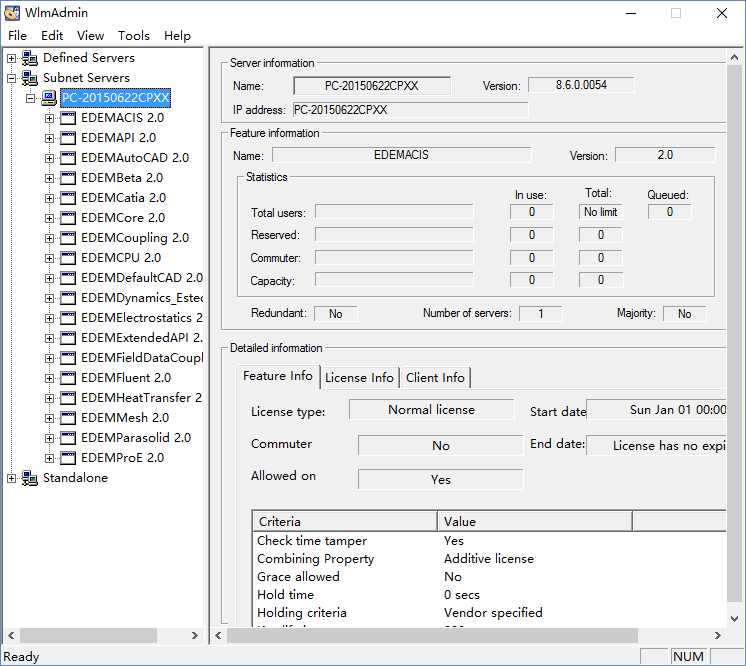The width and height of the screenshot is (746, 666).
Task: Collapse the PC-20150622CPXX server node
Action: point(30,98)
